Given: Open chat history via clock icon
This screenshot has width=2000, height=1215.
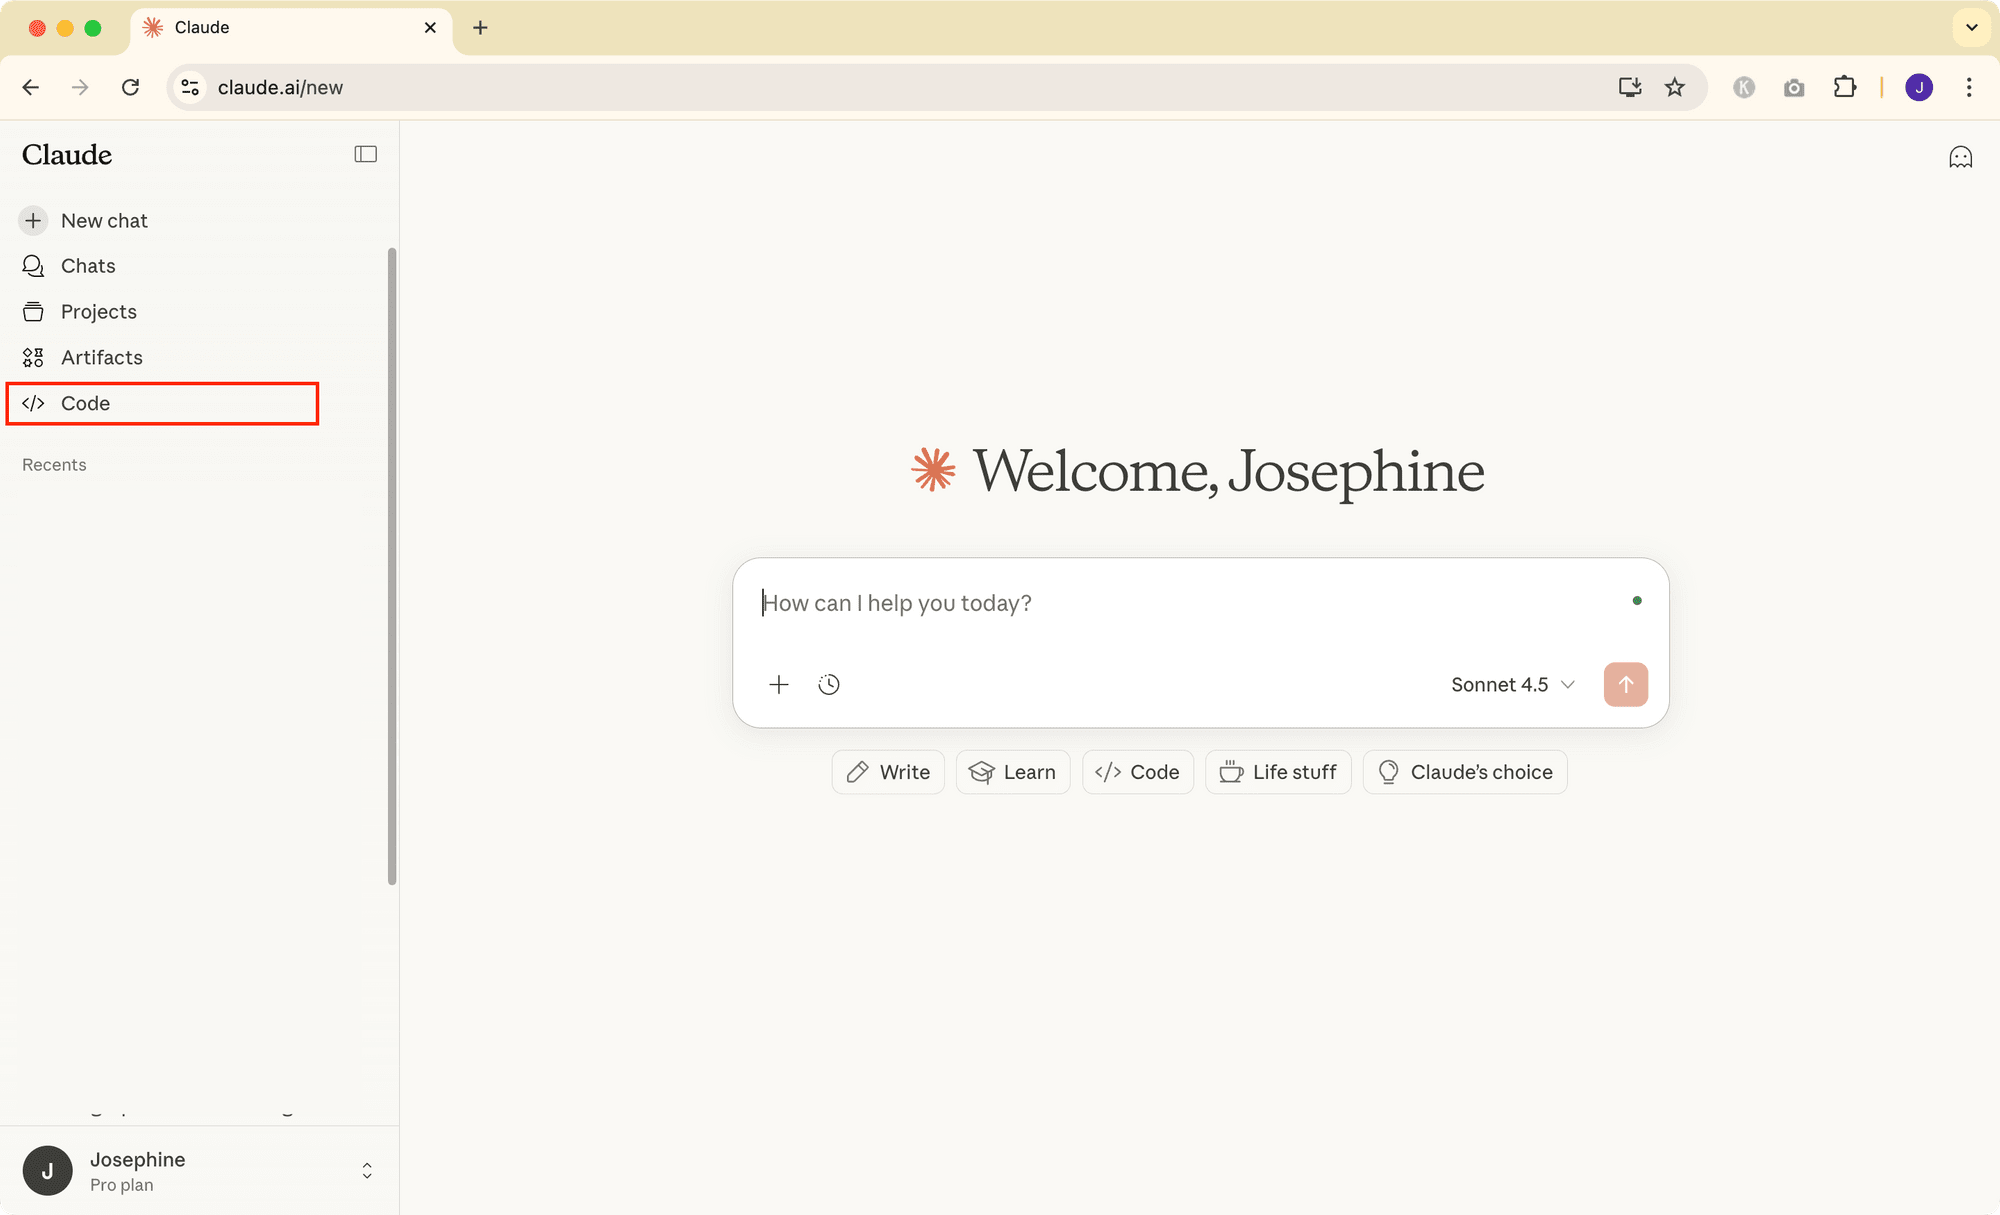Looking at the screenshot, I should click(x=829, y=684).
